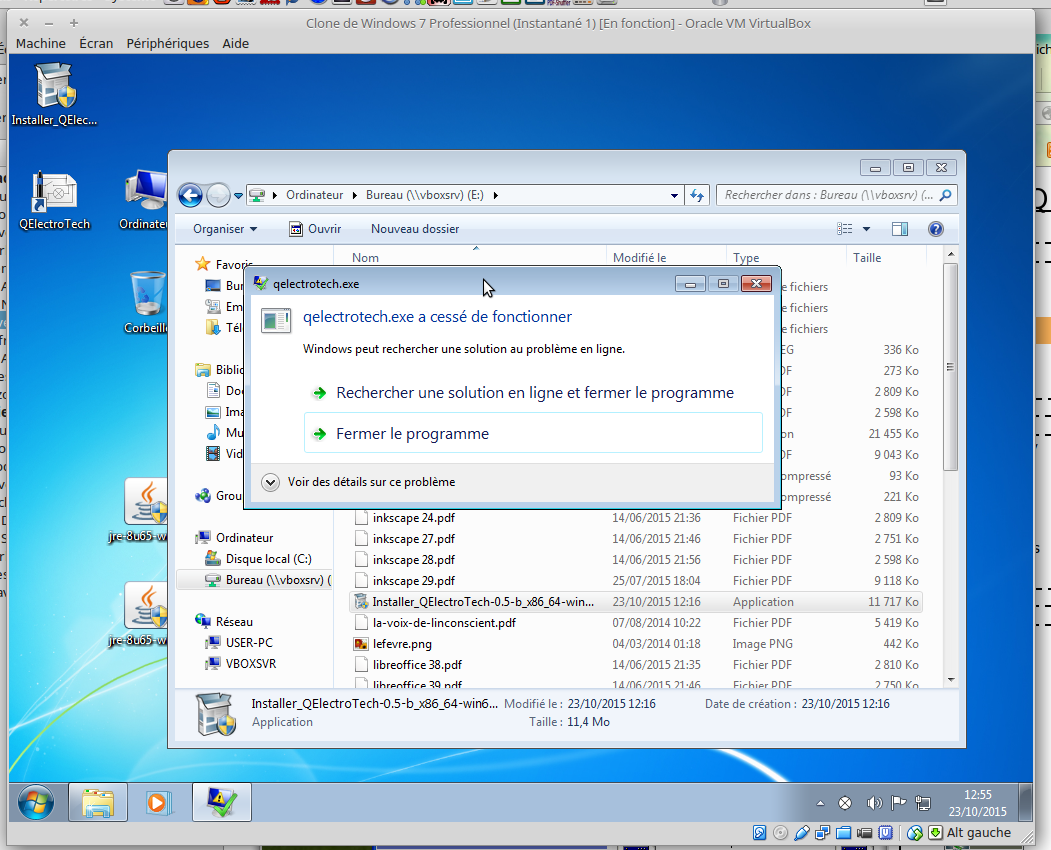Click the Explorer back navigation arrow
This screenshot has height=850, width=1051.
(190, 195)
